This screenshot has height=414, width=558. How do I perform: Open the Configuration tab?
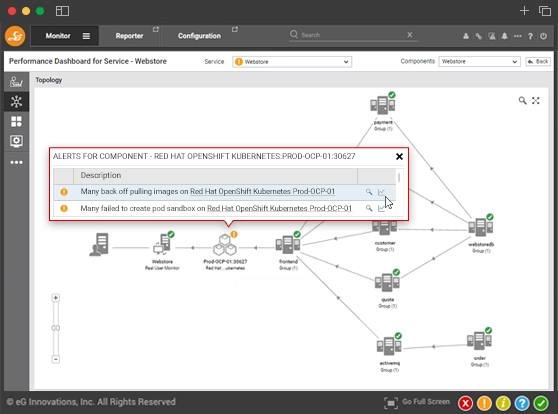coord(199,36)
